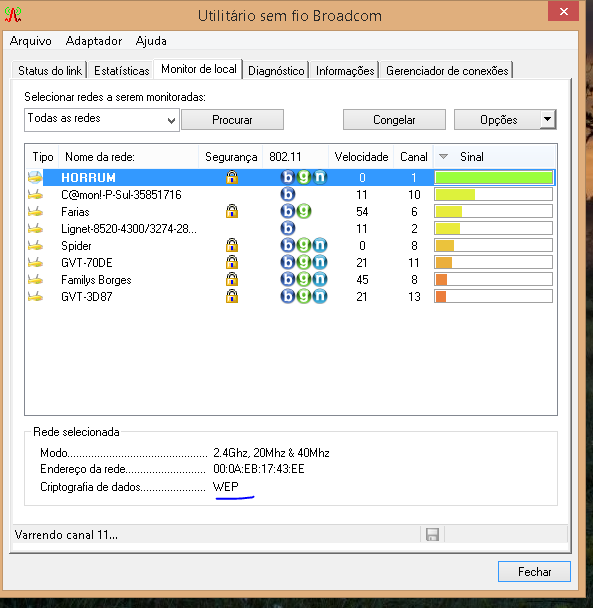Click the 802.11b icon on C@mon!-P-Sul row
Screen dimensions: 593x608
[x=288, y=194]
